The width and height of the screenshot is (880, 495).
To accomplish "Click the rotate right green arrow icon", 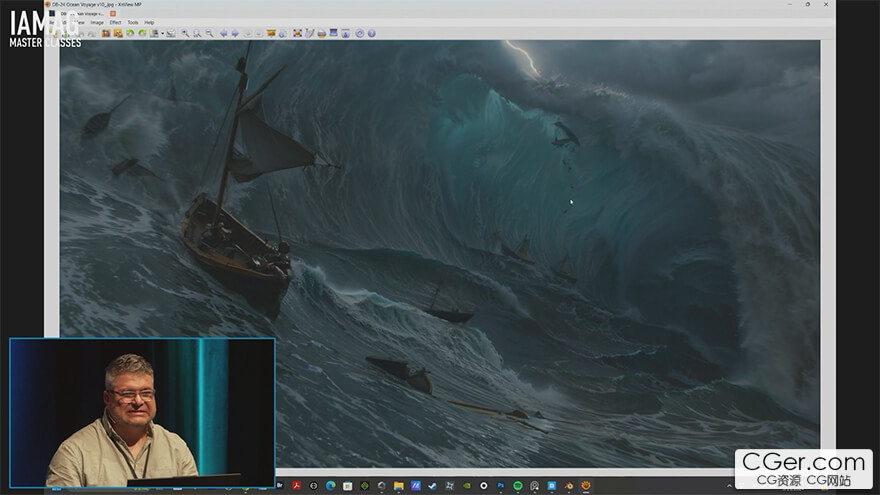I will [x=143, y=33].
